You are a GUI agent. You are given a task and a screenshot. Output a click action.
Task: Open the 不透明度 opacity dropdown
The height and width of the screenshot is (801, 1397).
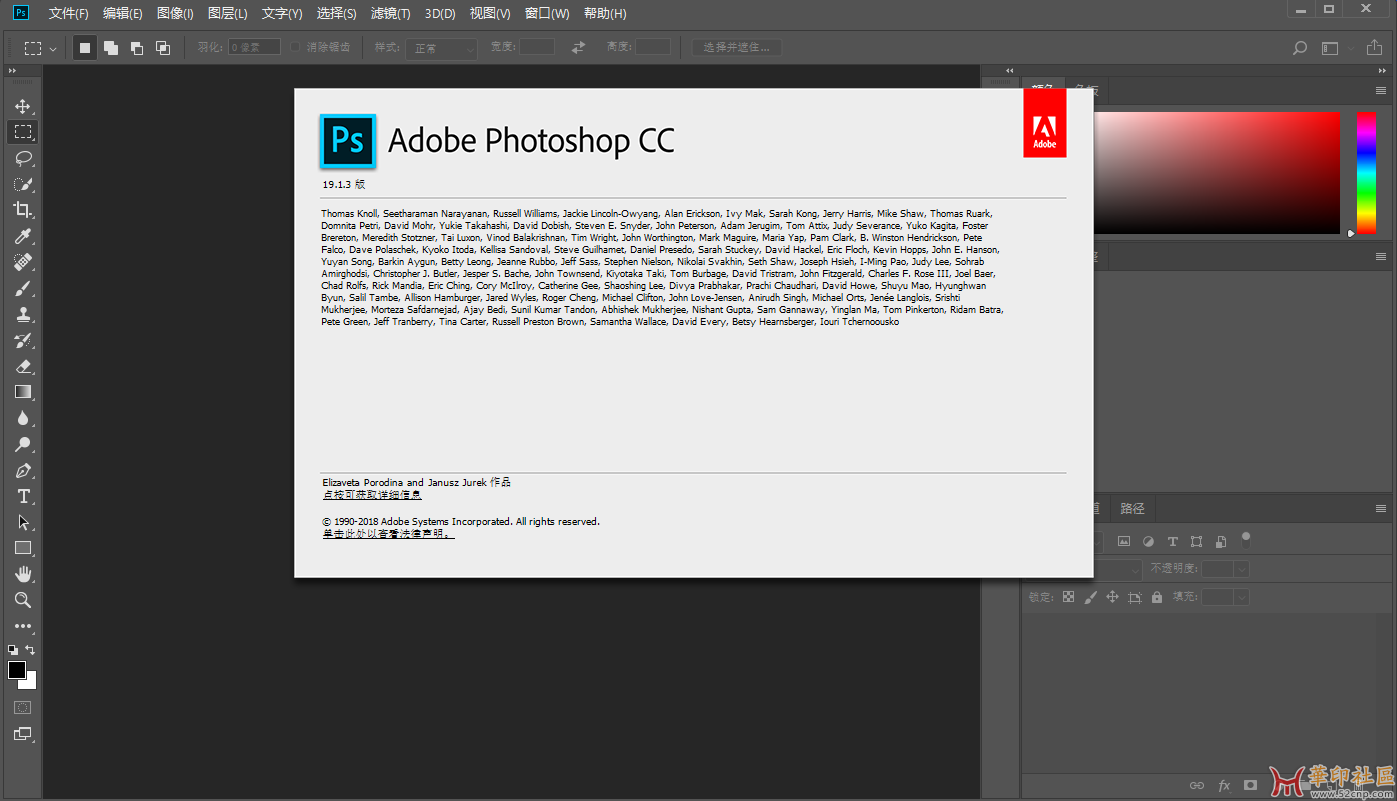click(x=1241, y=569)
